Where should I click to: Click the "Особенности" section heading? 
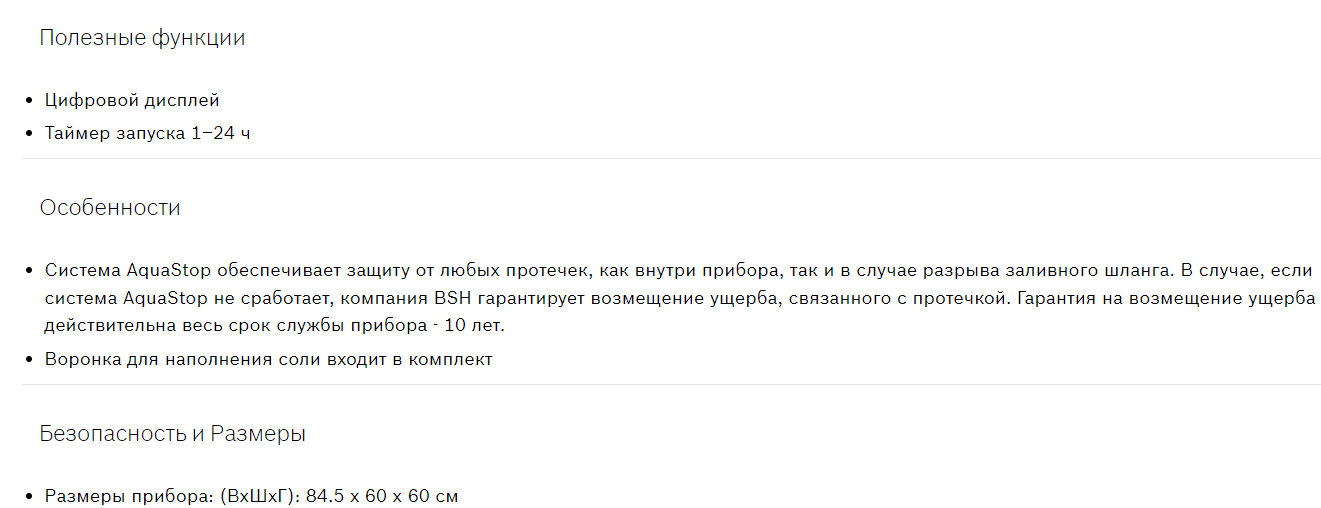(x=110, y=208)
